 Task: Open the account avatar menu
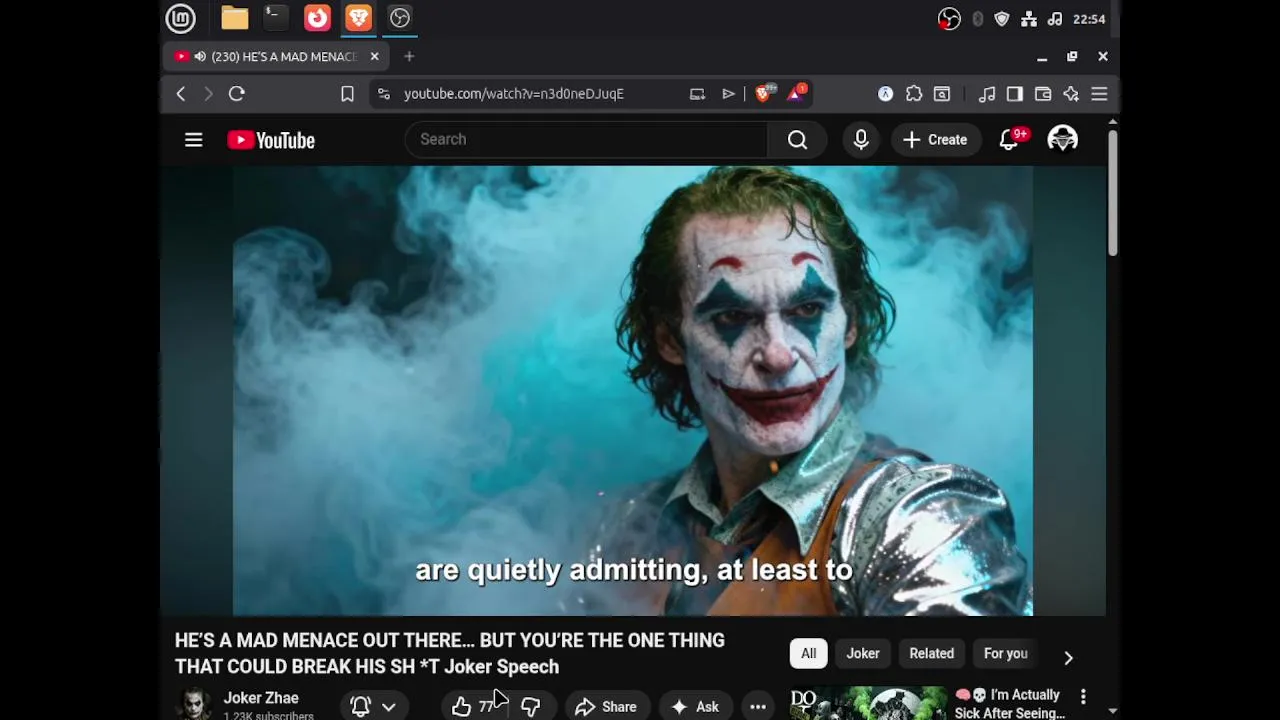pos(1062,140)
